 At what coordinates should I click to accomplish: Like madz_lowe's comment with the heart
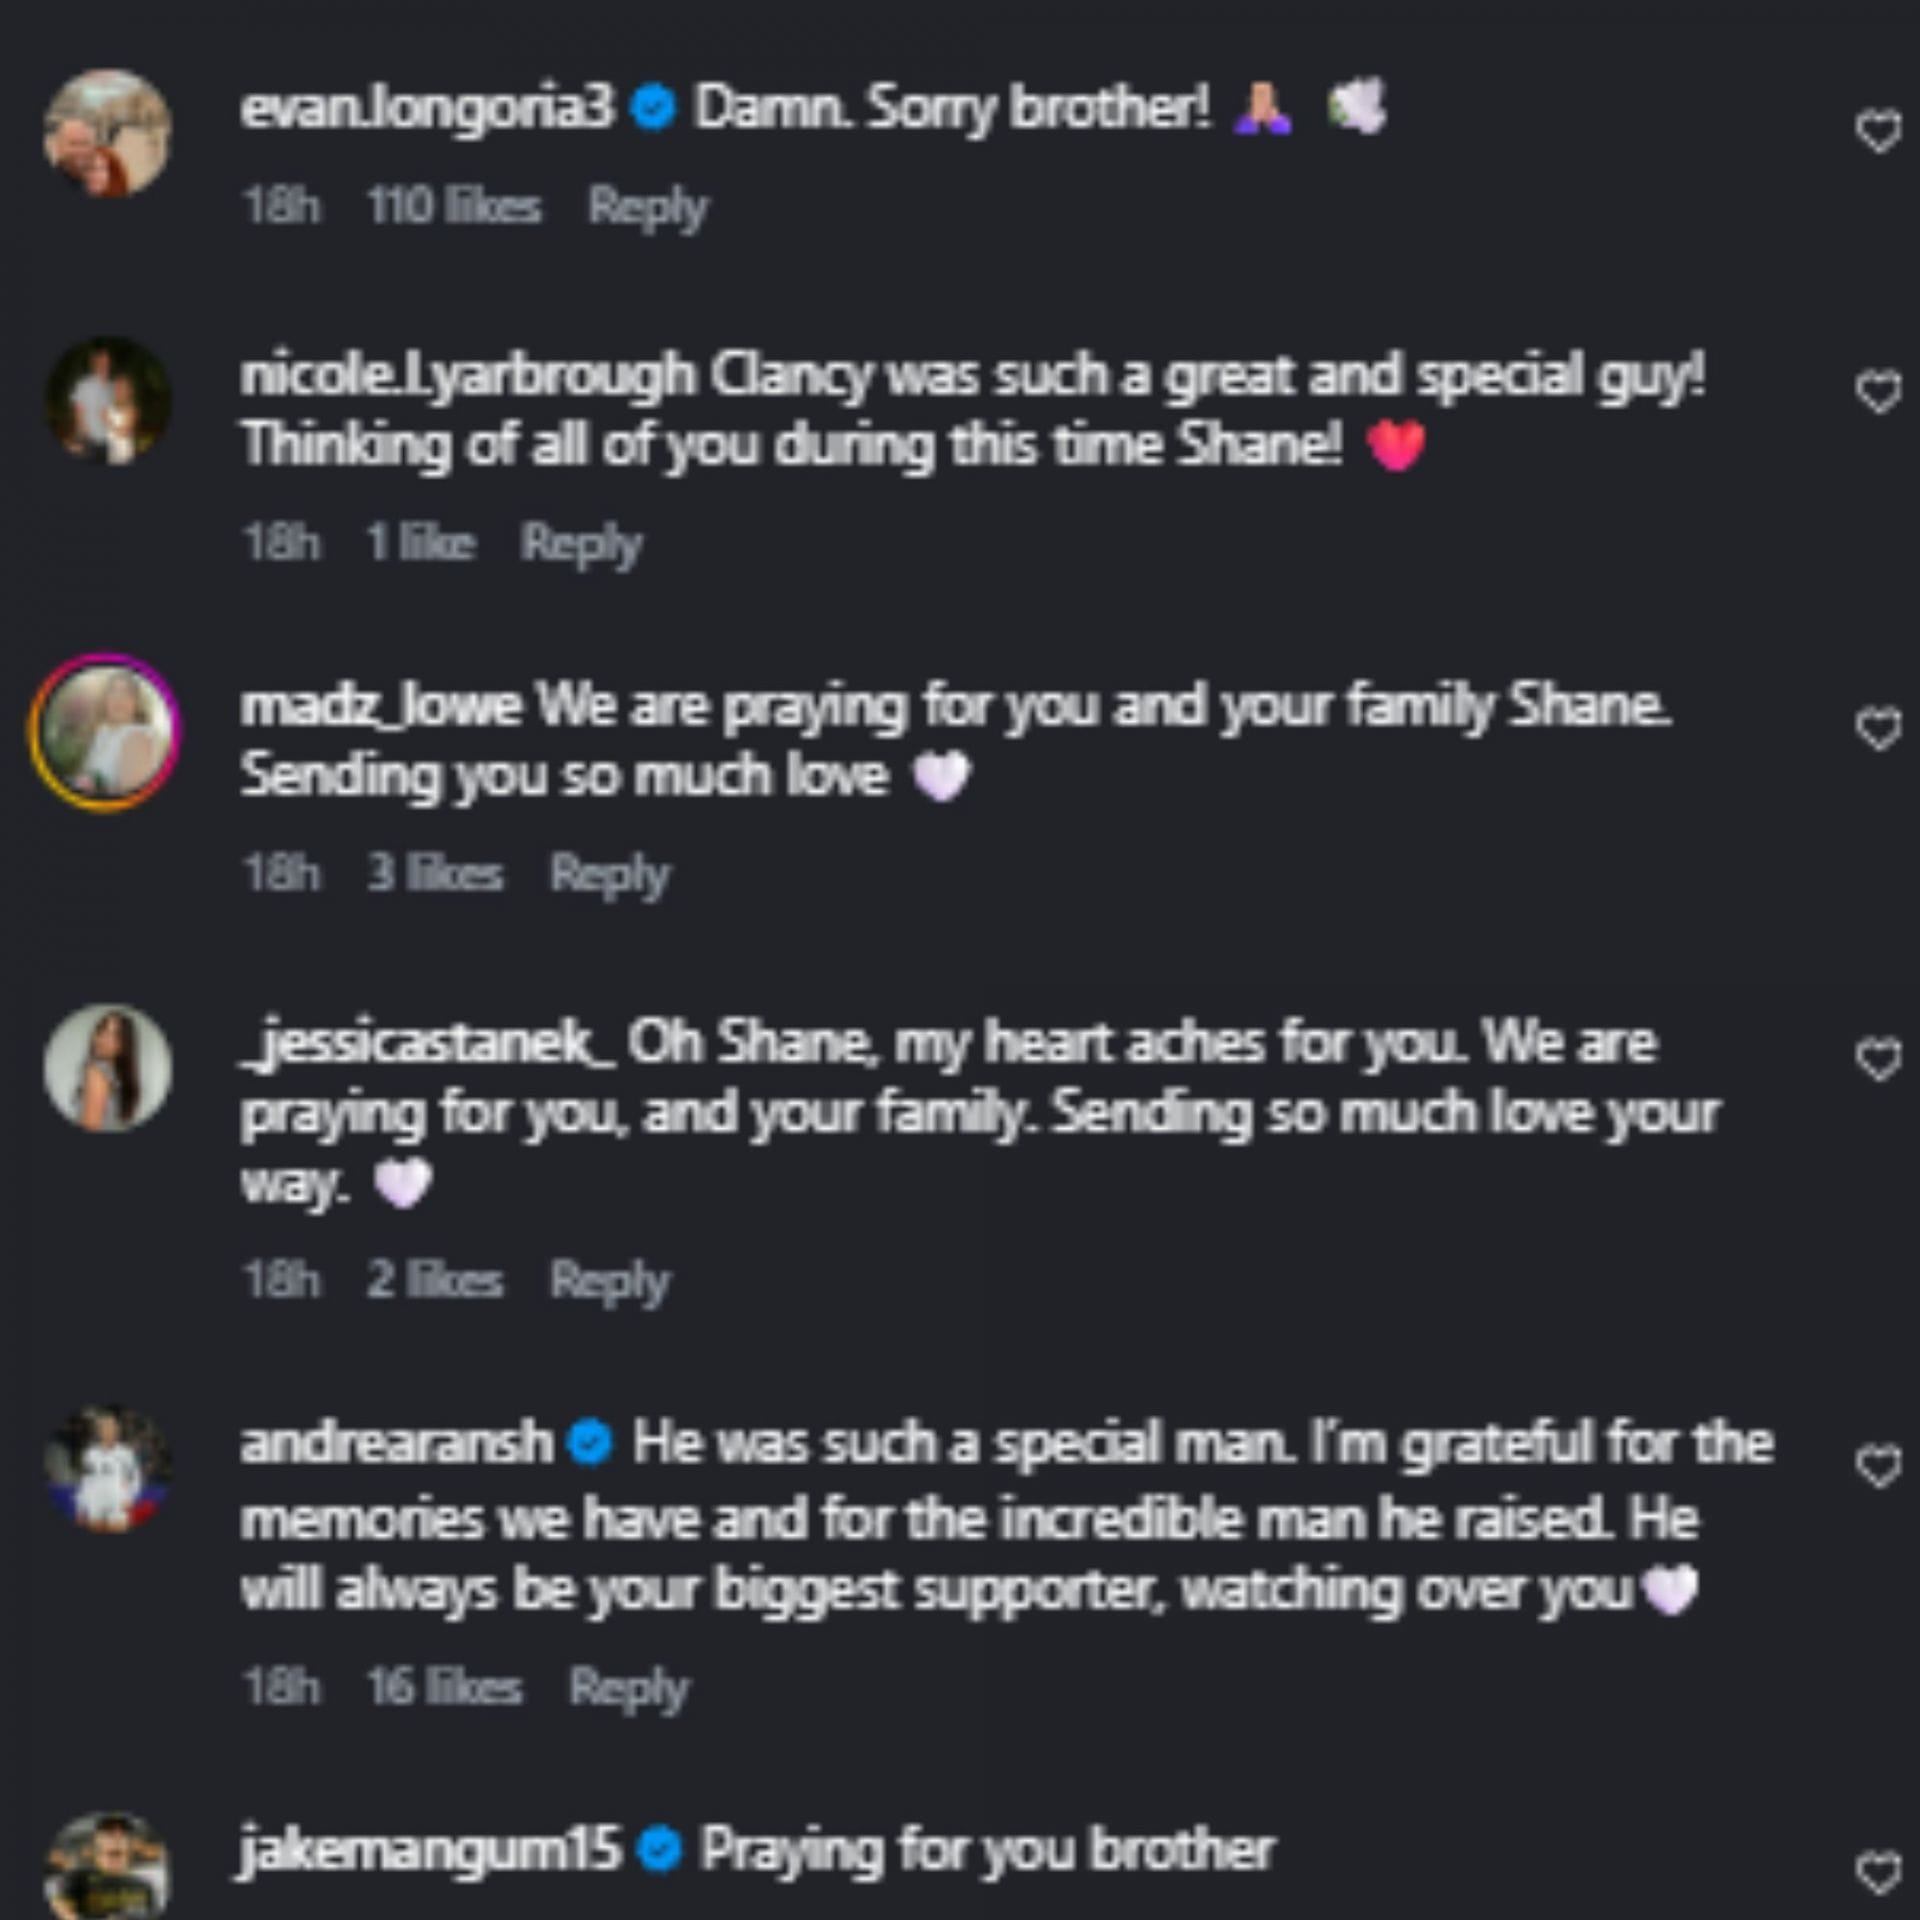pyautogui.click(x=1878, y=729)
